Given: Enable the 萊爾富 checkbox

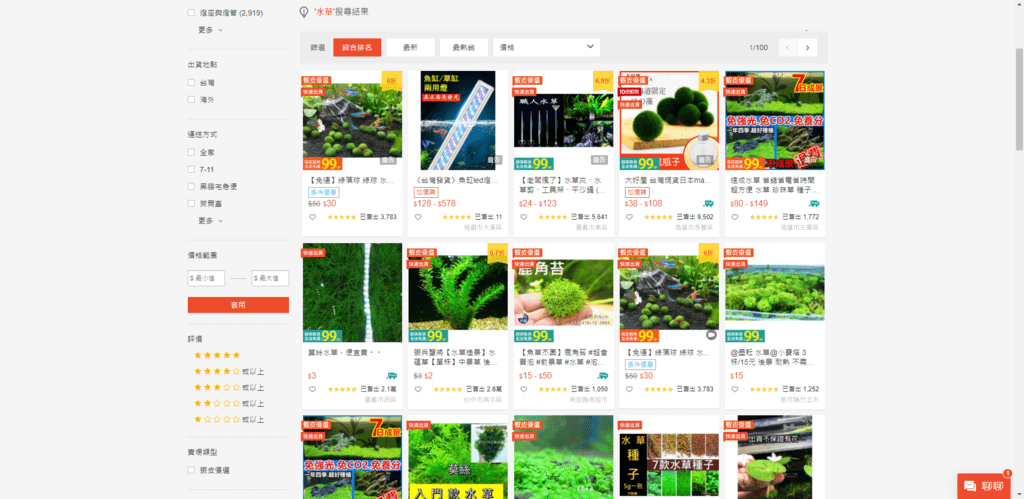Looking at the screenshot, I should pos(191,203).
